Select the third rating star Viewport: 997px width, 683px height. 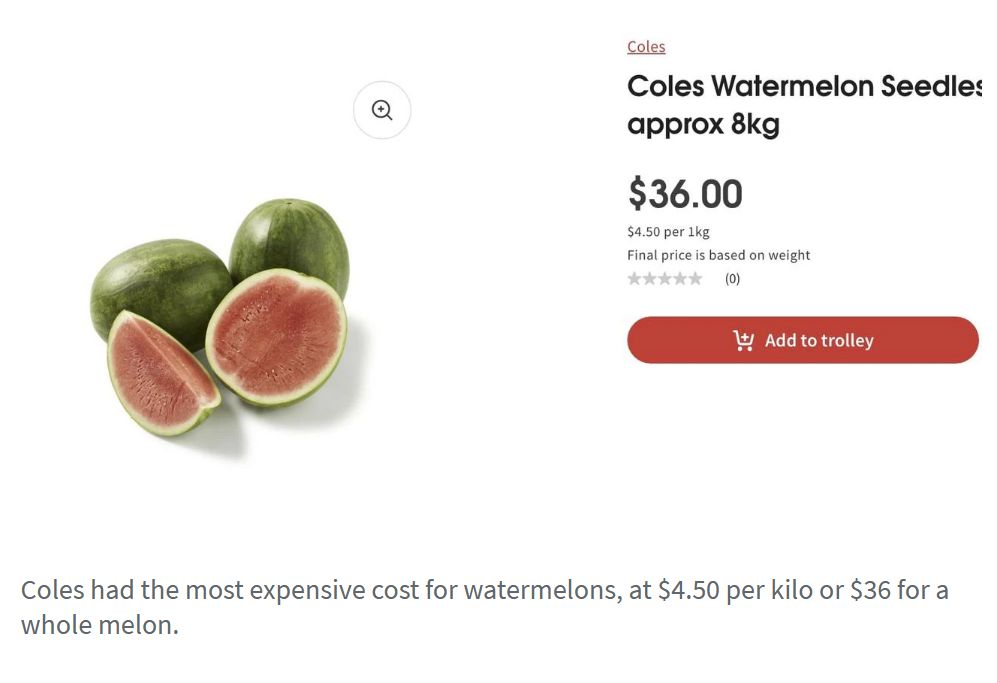click(664, 279)
